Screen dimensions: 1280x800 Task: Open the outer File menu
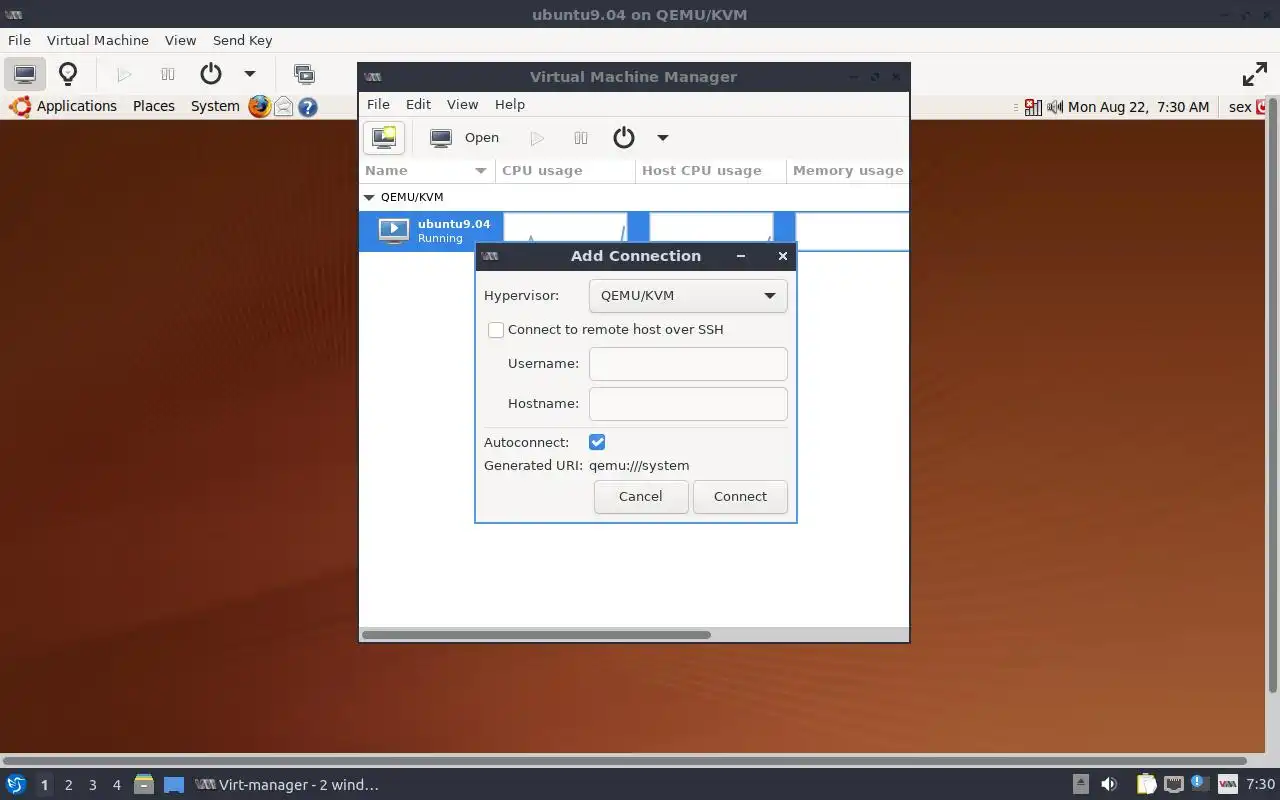pos(19,40)
